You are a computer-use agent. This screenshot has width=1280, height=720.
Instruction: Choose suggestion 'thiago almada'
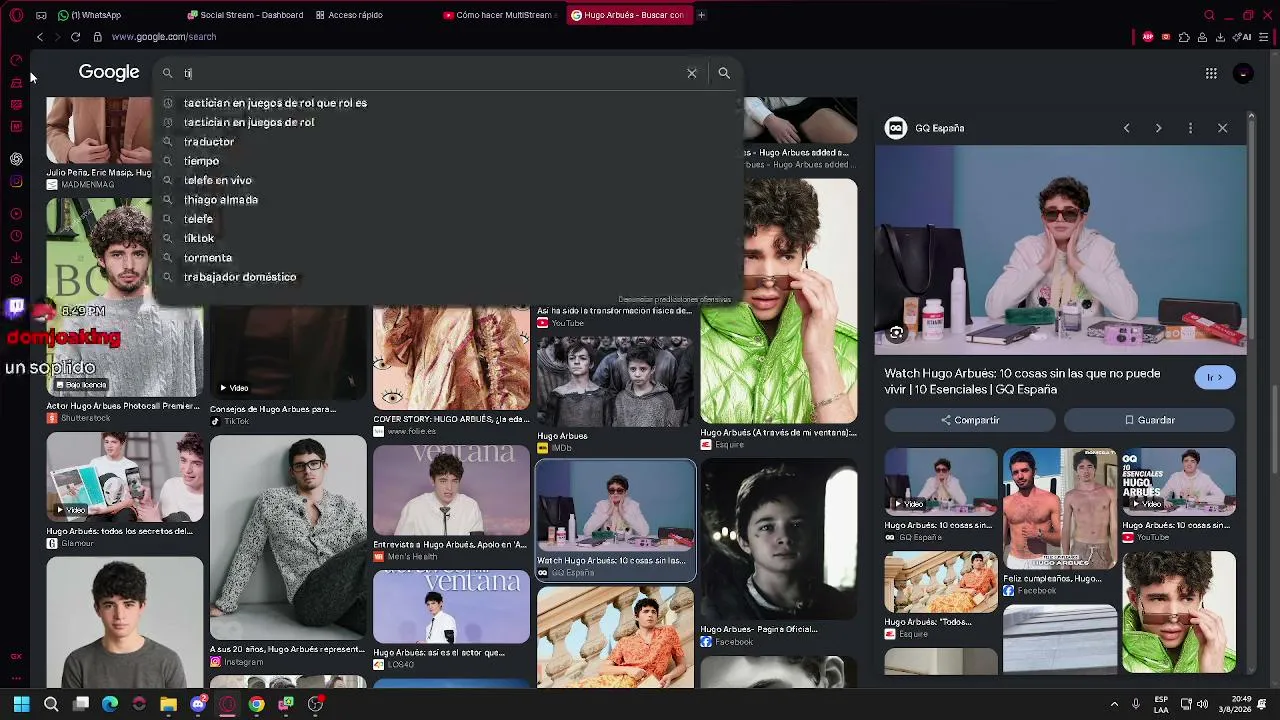tap(221, 200)
